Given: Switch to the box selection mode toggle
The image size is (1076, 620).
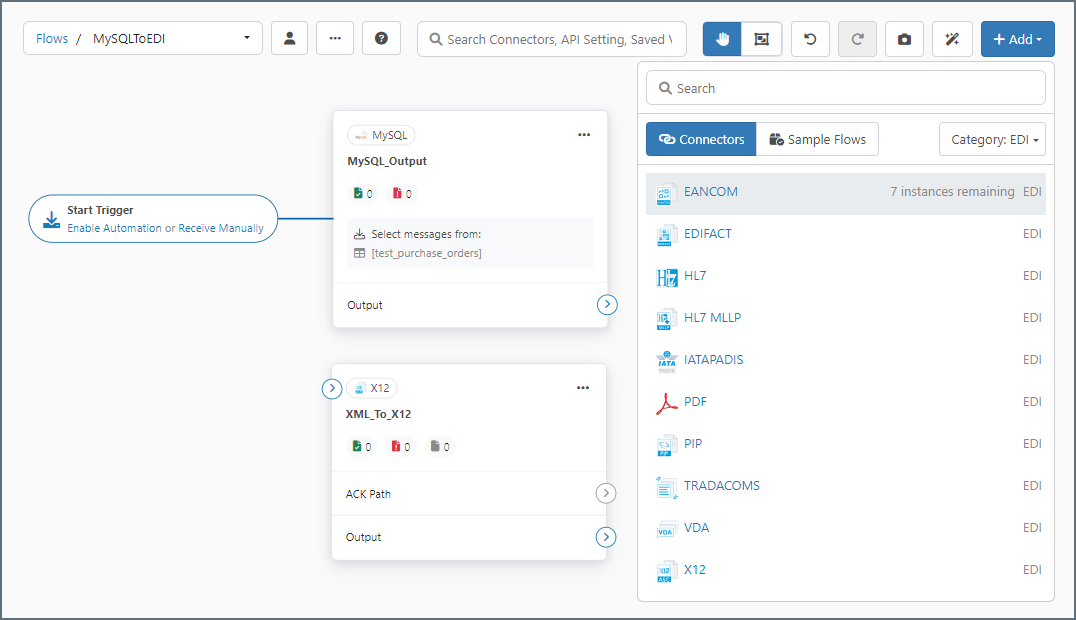Looking at the screenshot, I should tap(762, 39).
